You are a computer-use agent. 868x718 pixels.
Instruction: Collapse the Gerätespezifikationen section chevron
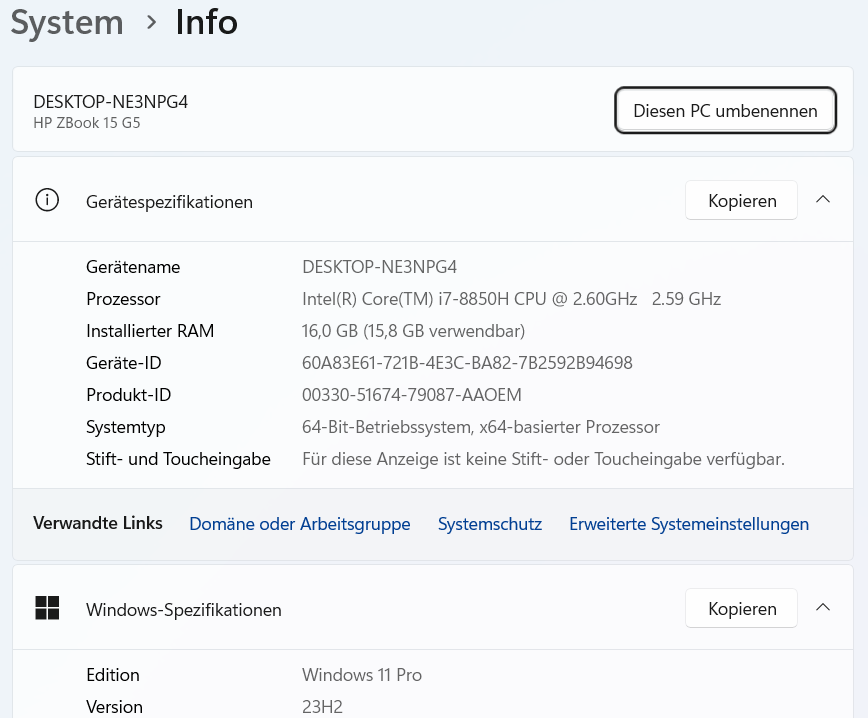823,199
